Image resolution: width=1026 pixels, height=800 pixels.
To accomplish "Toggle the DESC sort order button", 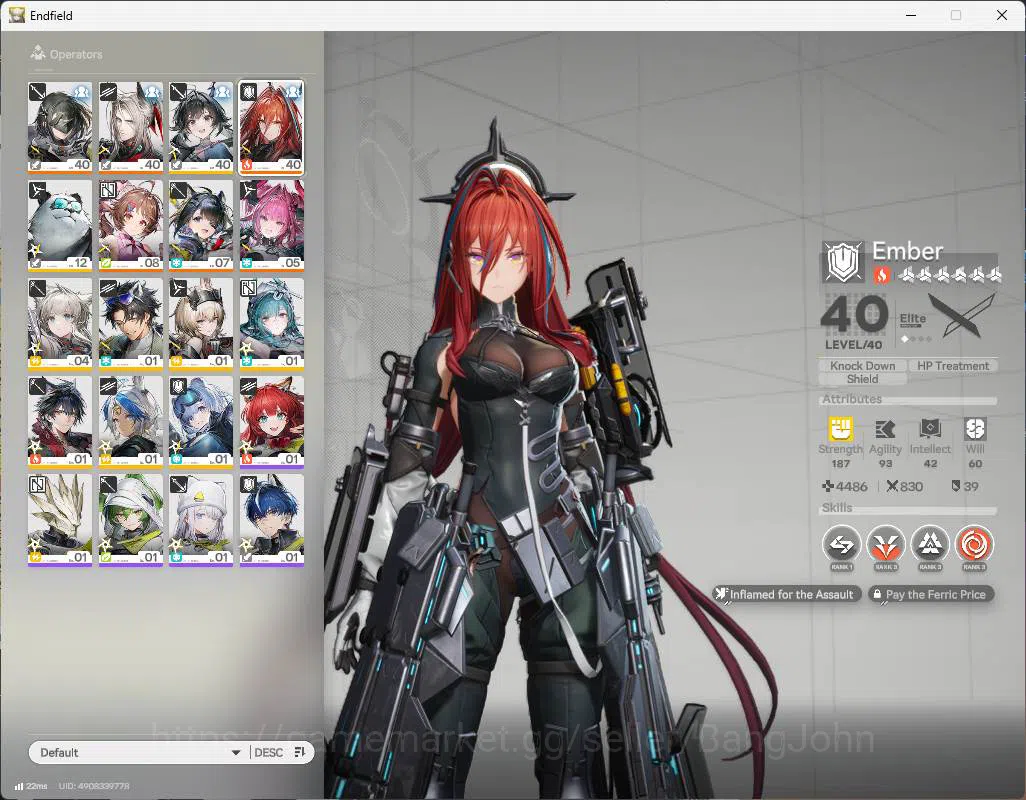I will (x=280, y=752).
